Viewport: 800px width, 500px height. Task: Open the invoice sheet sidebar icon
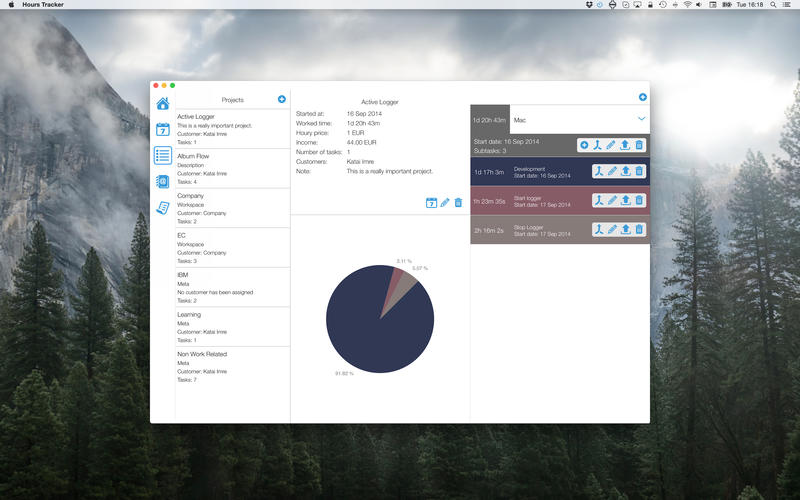(x=162, y=207)
